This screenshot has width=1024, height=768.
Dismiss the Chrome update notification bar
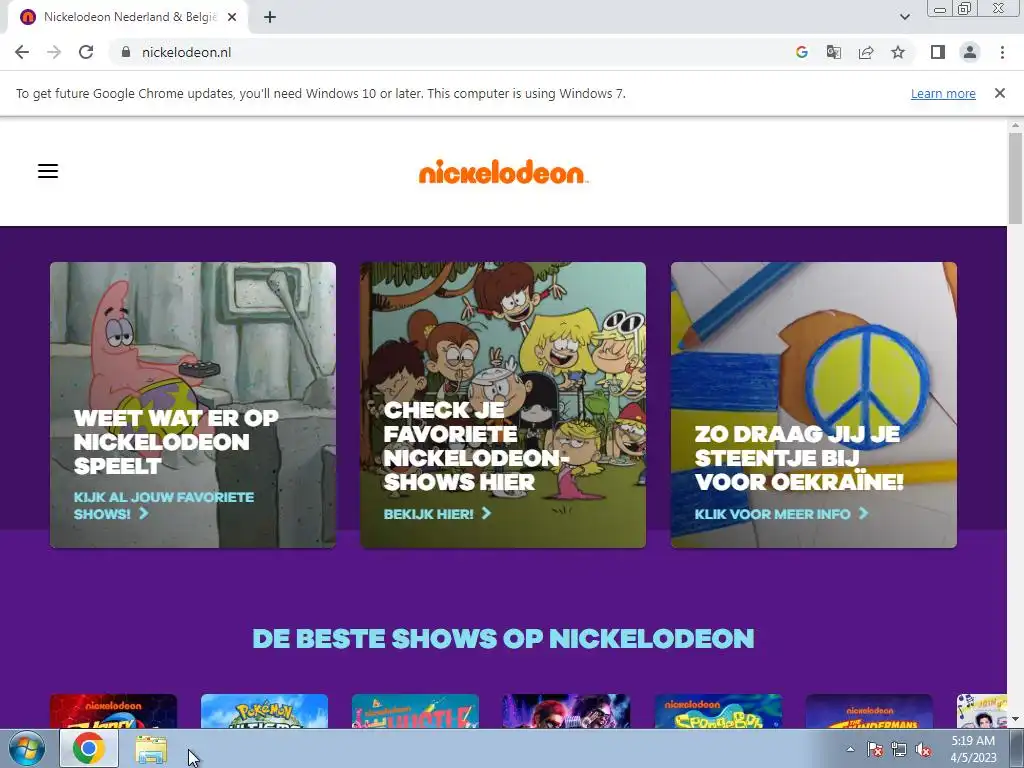999,93
